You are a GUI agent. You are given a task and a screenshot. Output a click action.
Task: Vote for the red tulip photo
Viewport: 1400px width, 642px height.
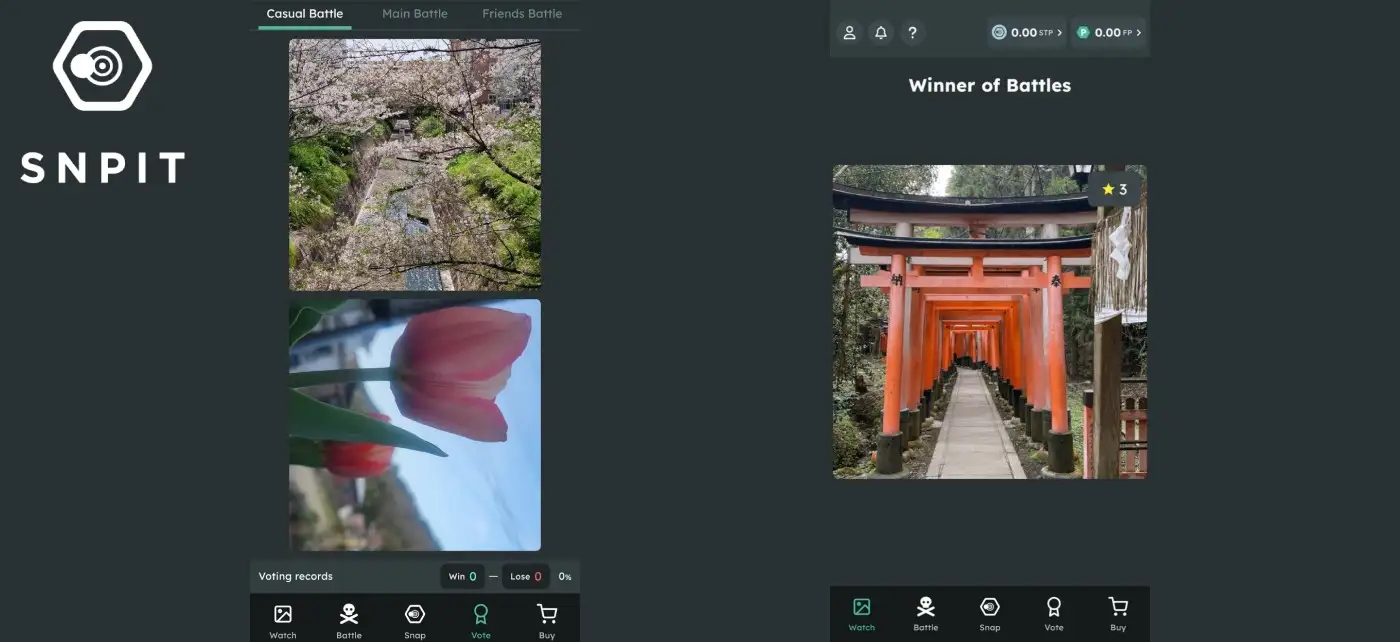point(415,425)
